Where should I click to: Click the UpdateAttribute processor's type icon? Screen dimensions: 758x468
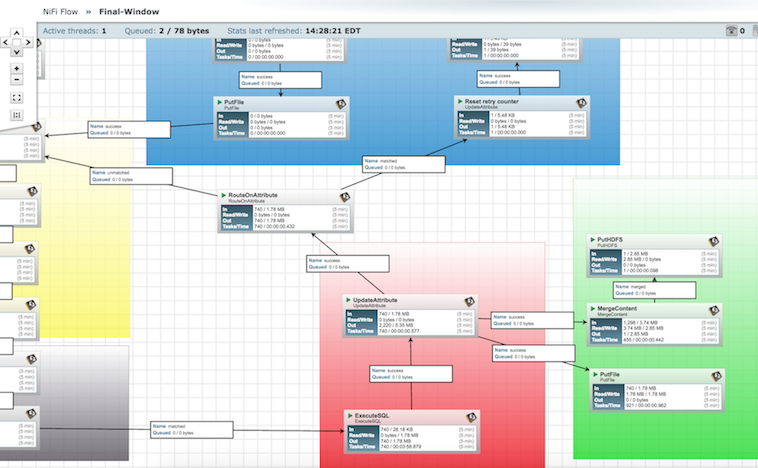pos(469,302)
